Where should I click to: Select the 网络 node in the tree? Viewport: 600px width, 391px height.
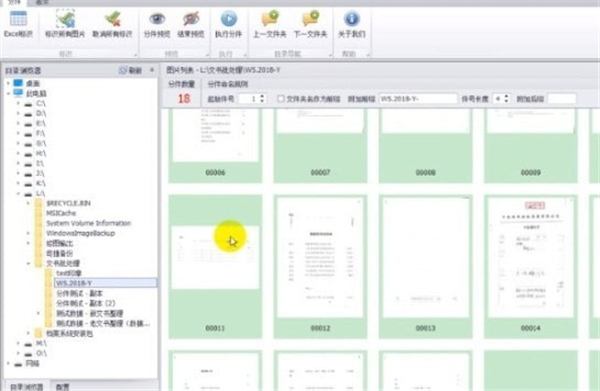point(32,363)
